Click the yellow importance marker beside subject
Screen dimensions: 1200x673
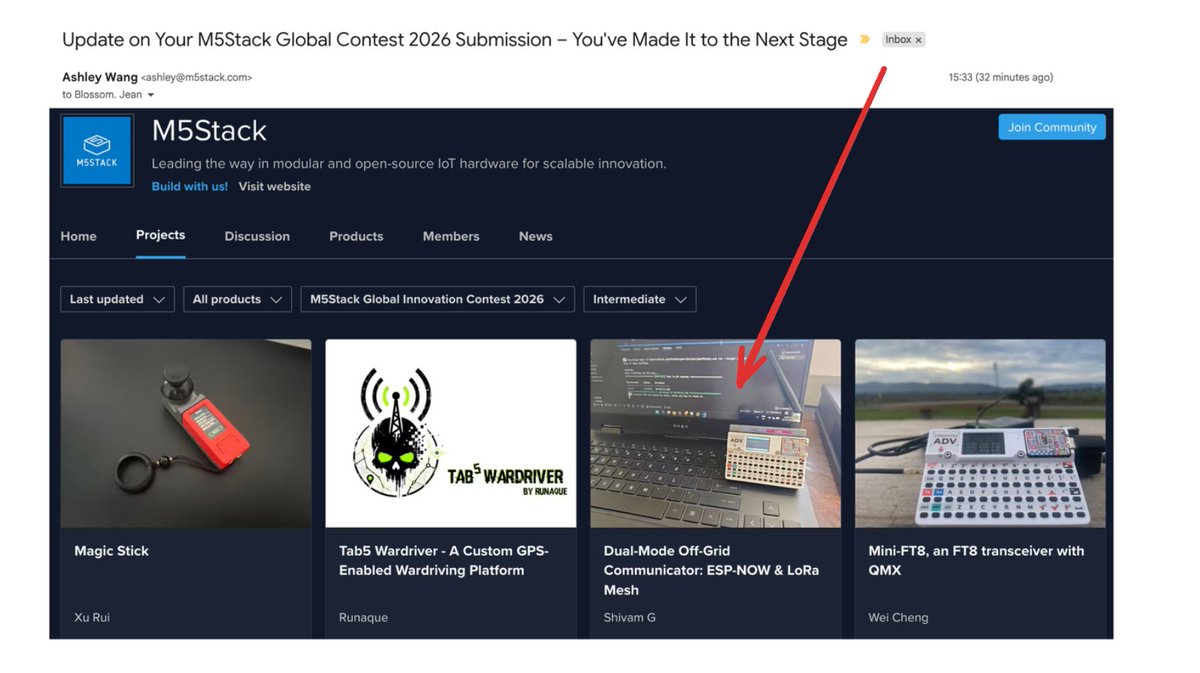[x=865, y=40]
